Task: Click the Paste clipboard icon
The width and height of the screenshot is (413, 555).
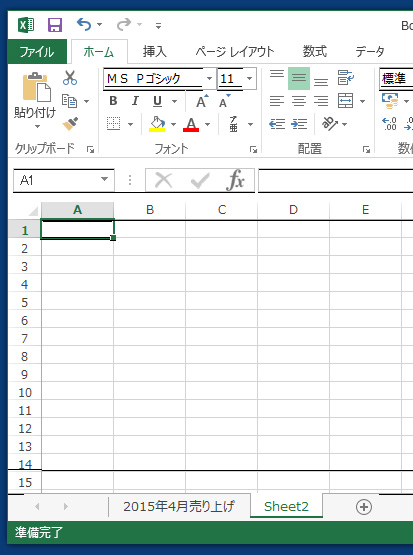Action: (37, 87)
